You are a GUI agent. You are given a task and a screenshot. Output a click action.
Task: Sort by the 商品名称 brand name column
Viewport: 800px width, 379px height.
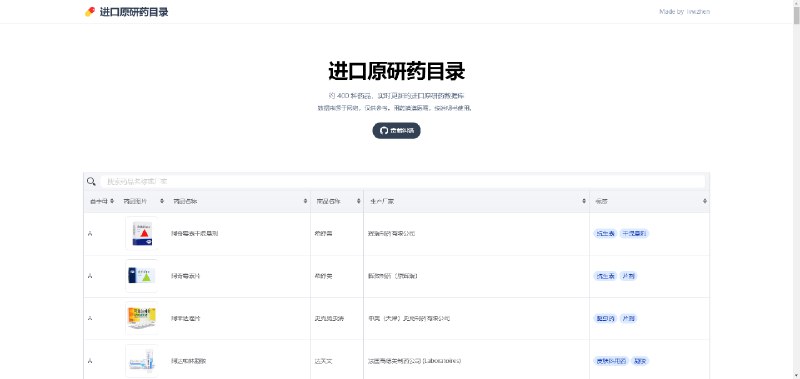click(337, 201)
